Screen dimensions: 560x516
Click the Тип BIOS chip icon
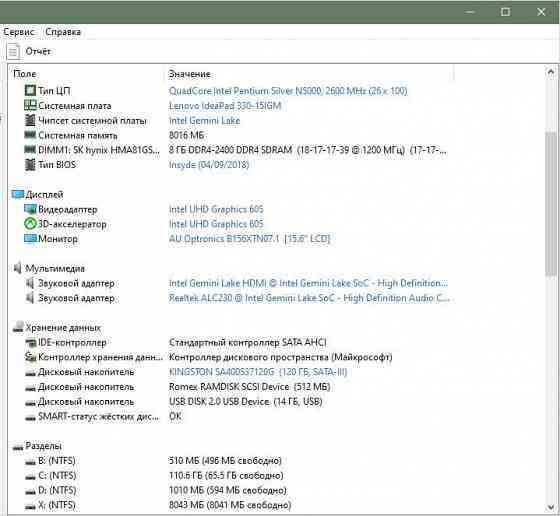coord(30,165)
